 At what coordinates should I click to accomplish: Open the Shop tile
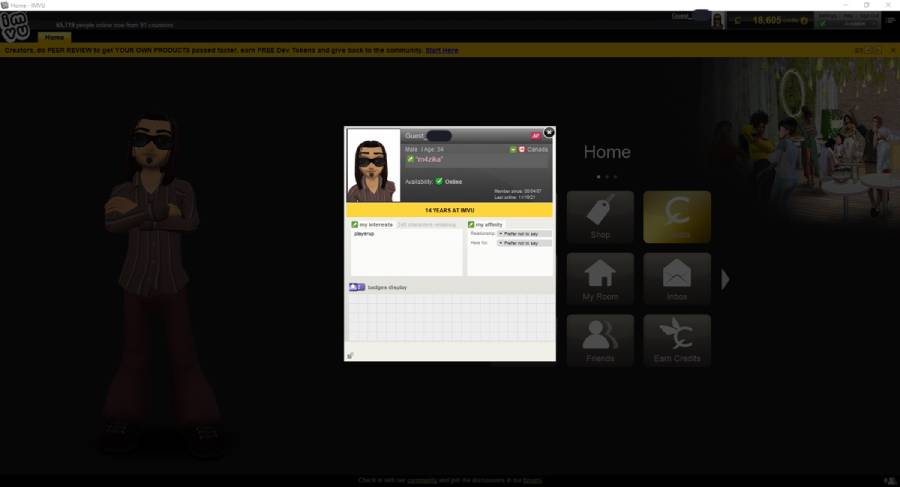pyautogui.click(x=600, y=217)
